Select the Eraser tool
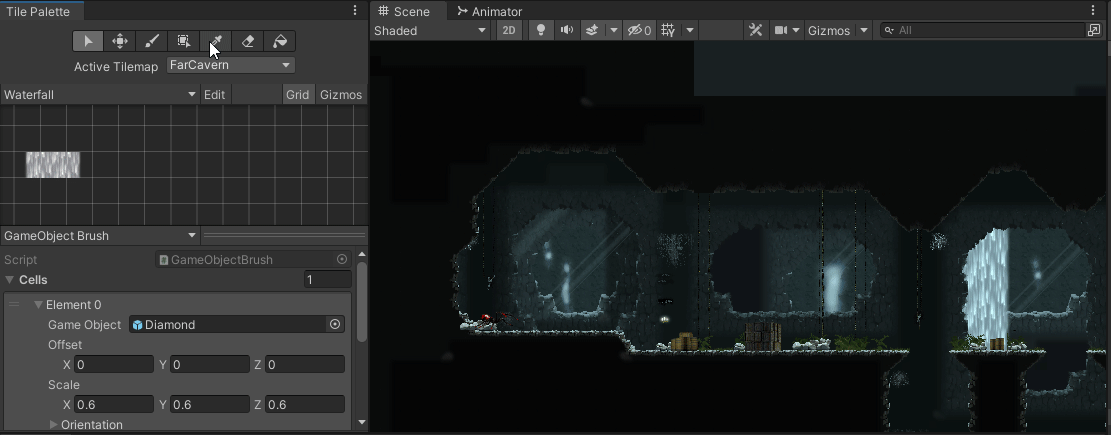This screenshot has height=435, width=1111. pos(247,41)
